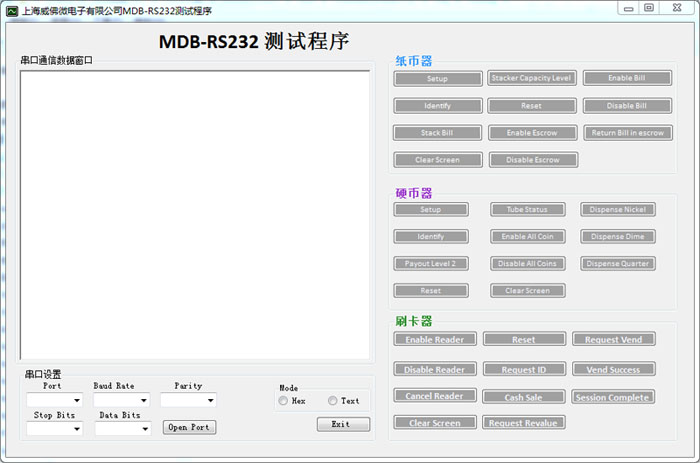Click the Session Complete button
This screenshot has width=700, height=463.
click(x=614, y=397)
